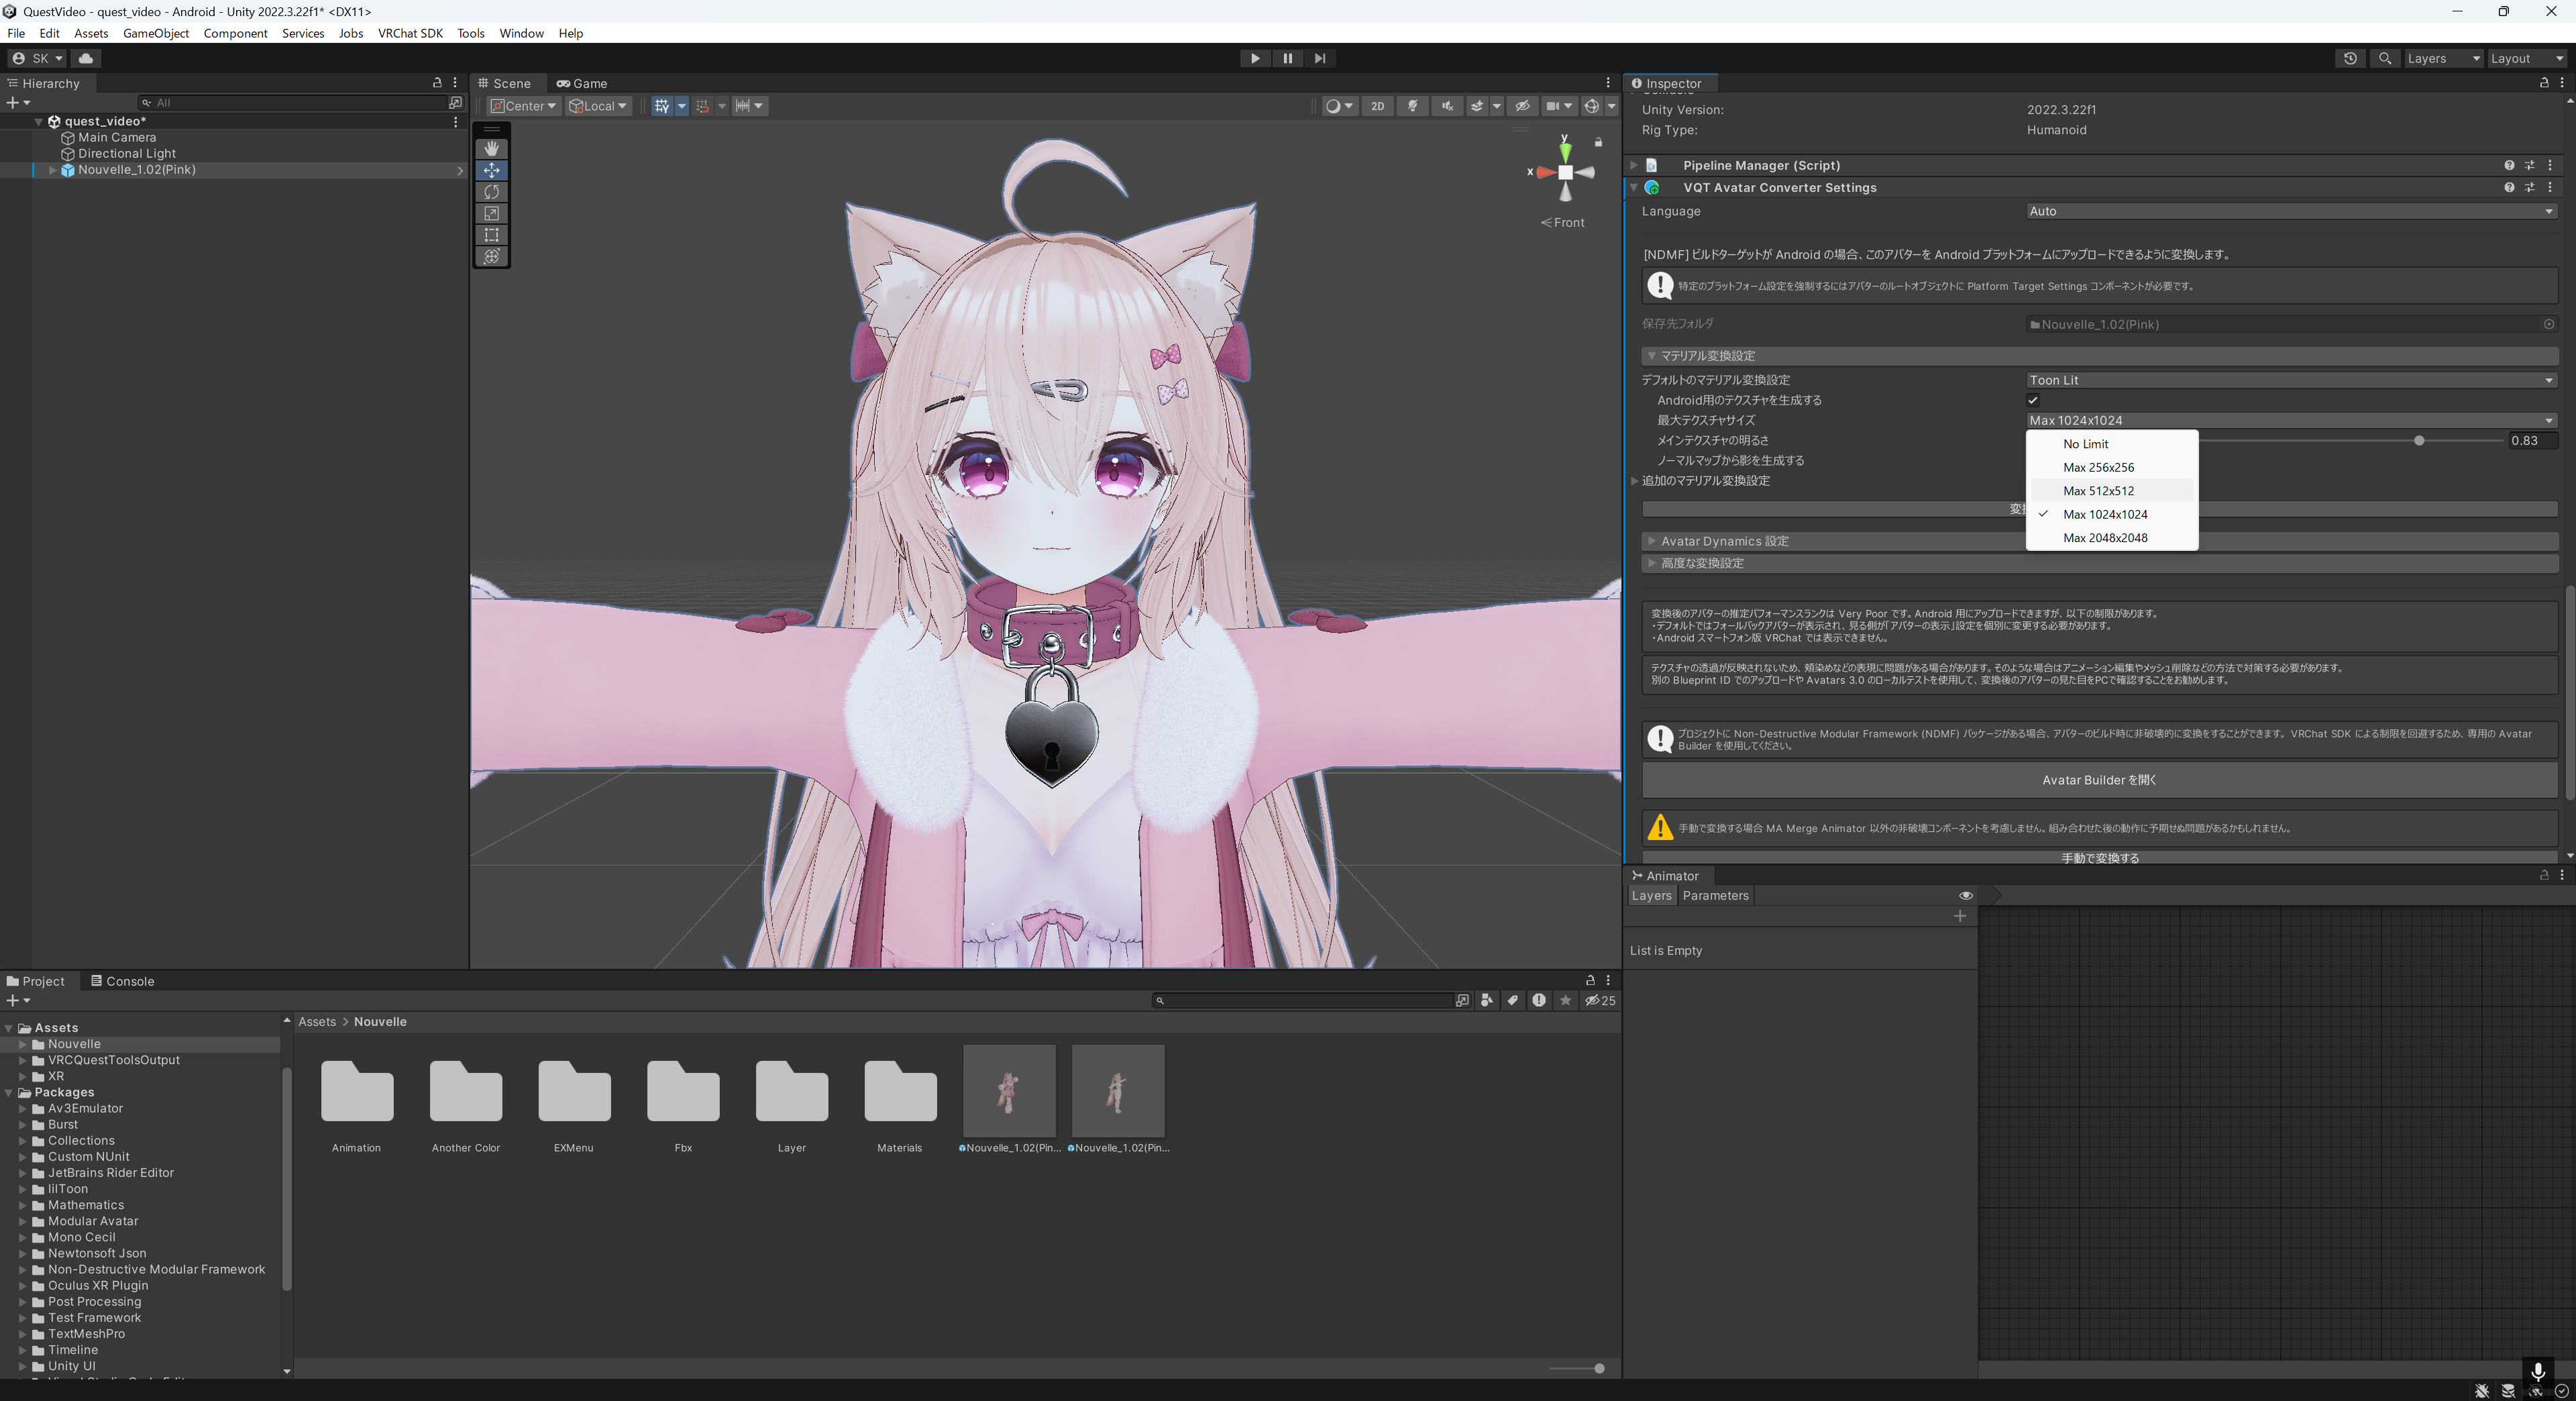Viewport: 2576px width, 1401px height.
Task: Select the Rotate tool
Action: [491, 192]
